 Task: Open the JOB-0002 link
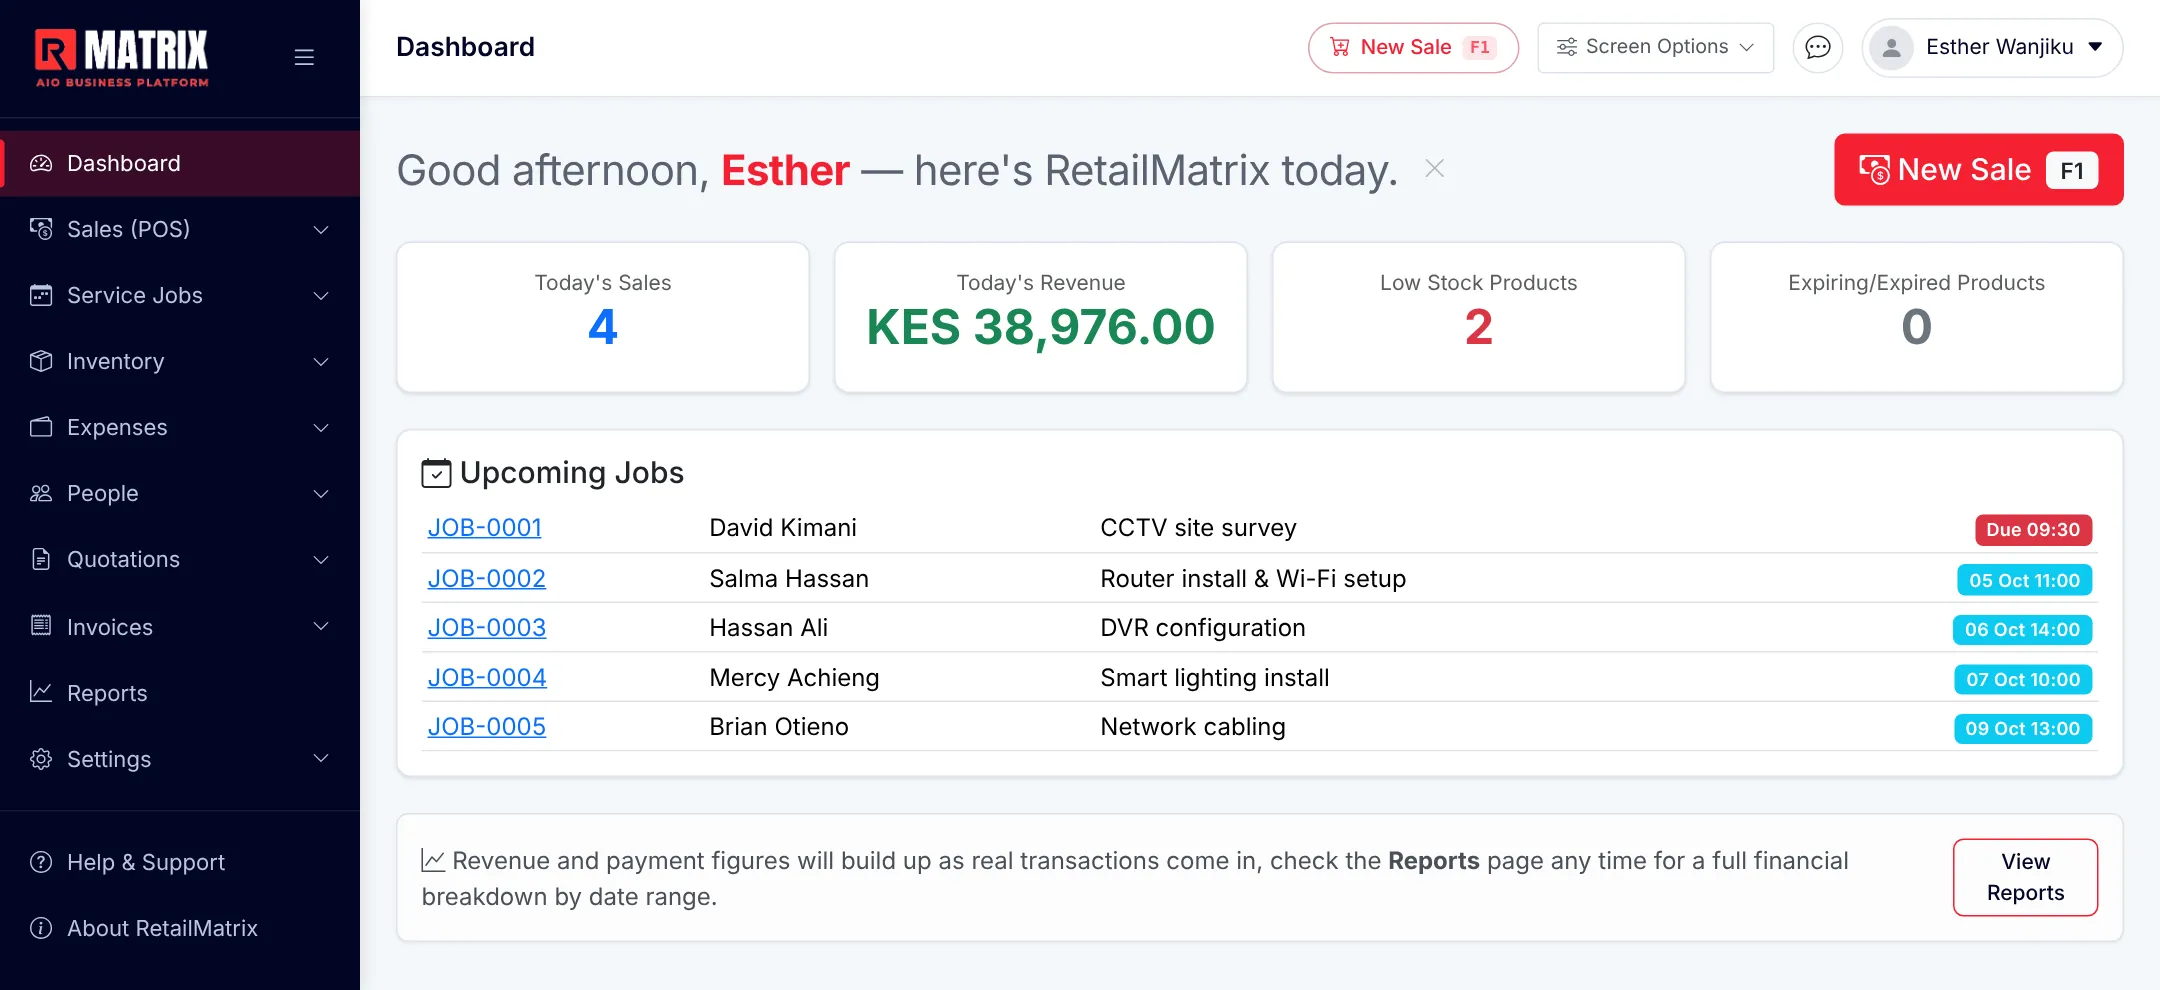[487, 578]
